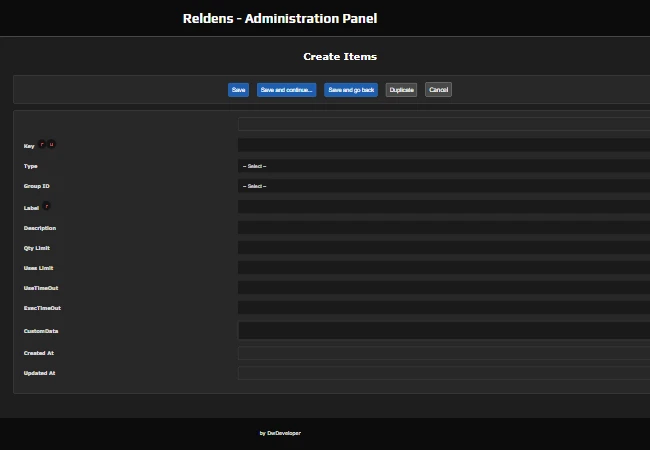Click Save and continue button
Viewport: 650px width, 450px height.
click(286, 90)
